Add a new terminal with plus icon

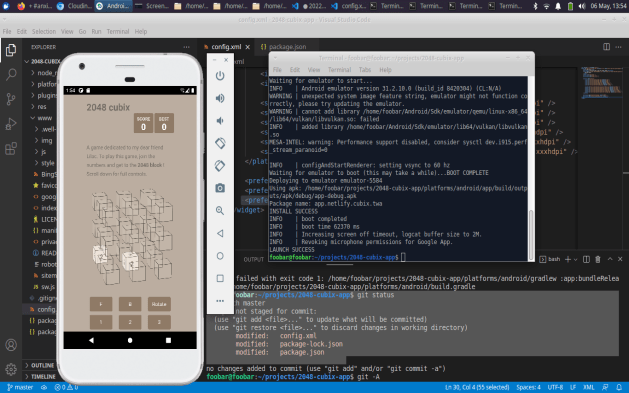click(x=568, y=259)
